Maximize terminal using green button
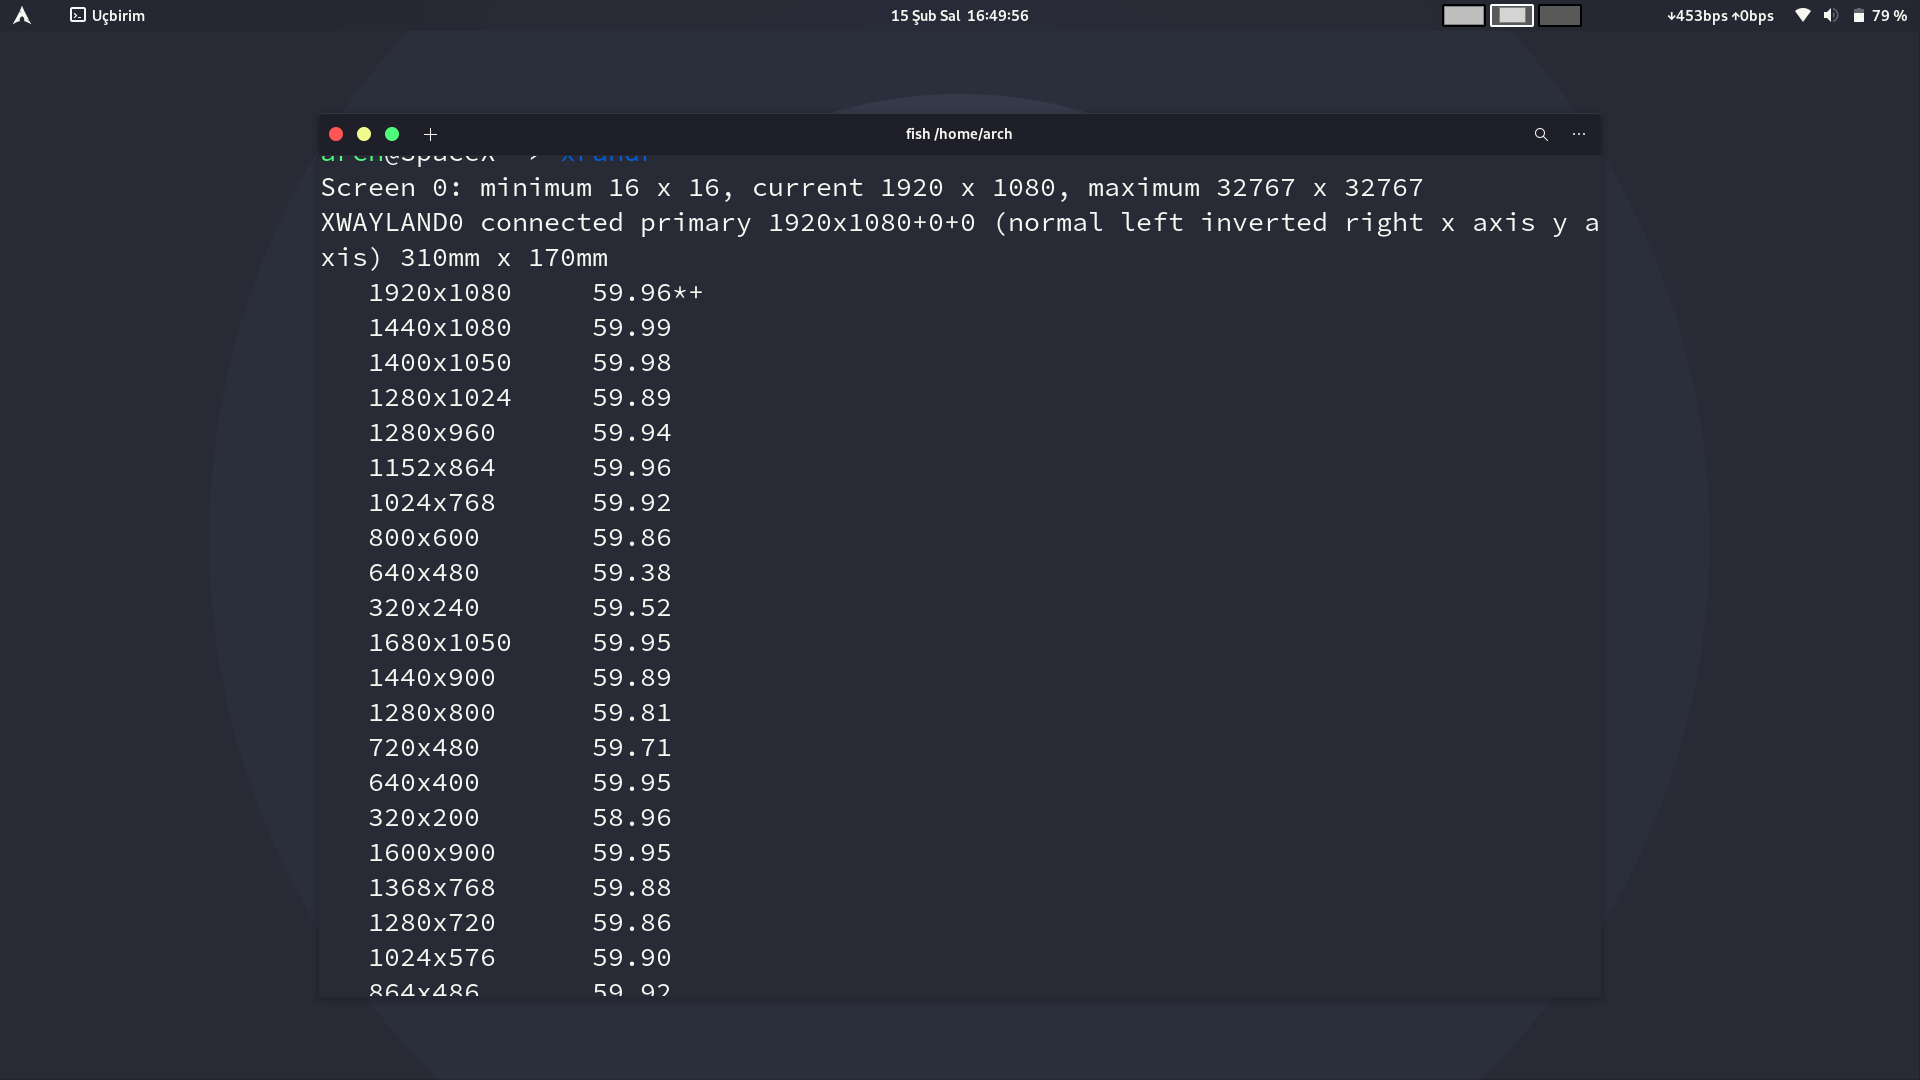The width and height of the screenshot is (1920, 1080). (392, 134)
